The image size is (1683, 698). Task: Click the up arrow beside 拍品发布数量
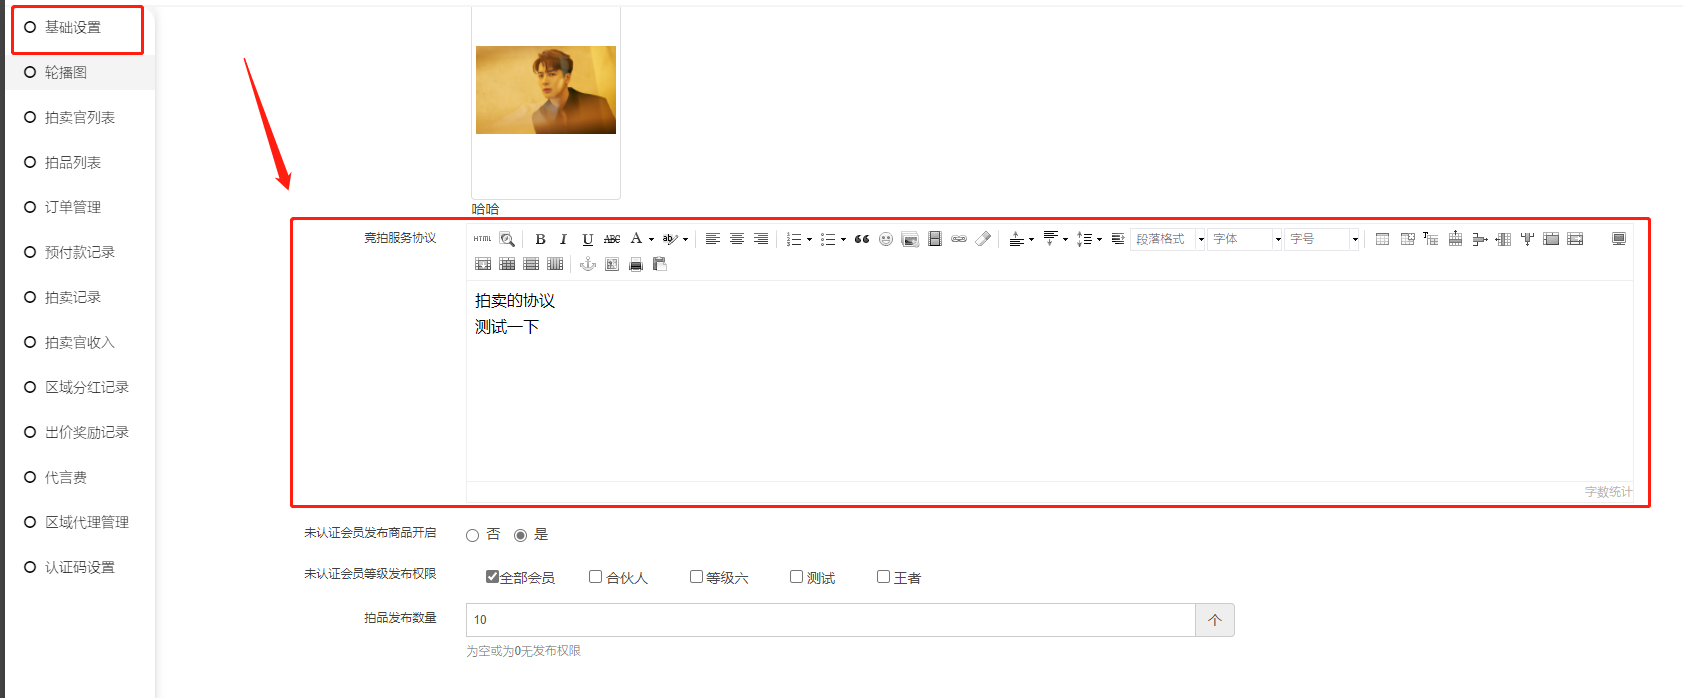1215,620
